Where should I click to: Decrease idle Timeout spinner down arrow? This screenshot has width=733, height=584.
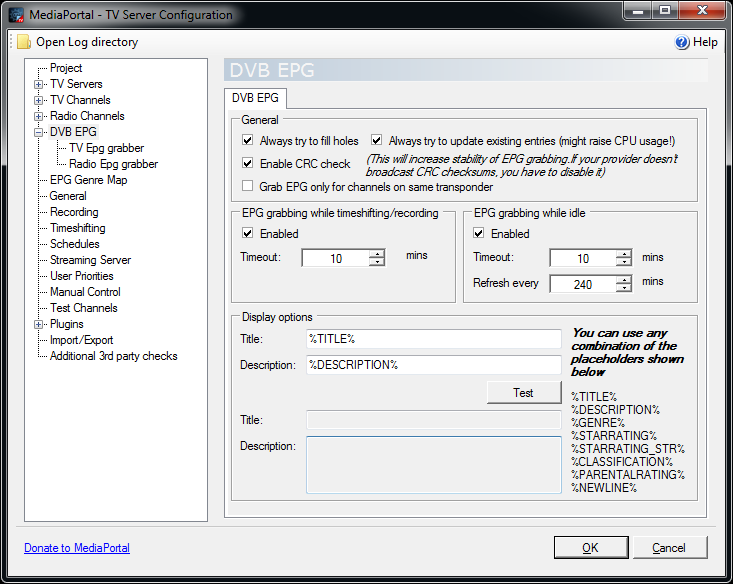pos(624,262)
